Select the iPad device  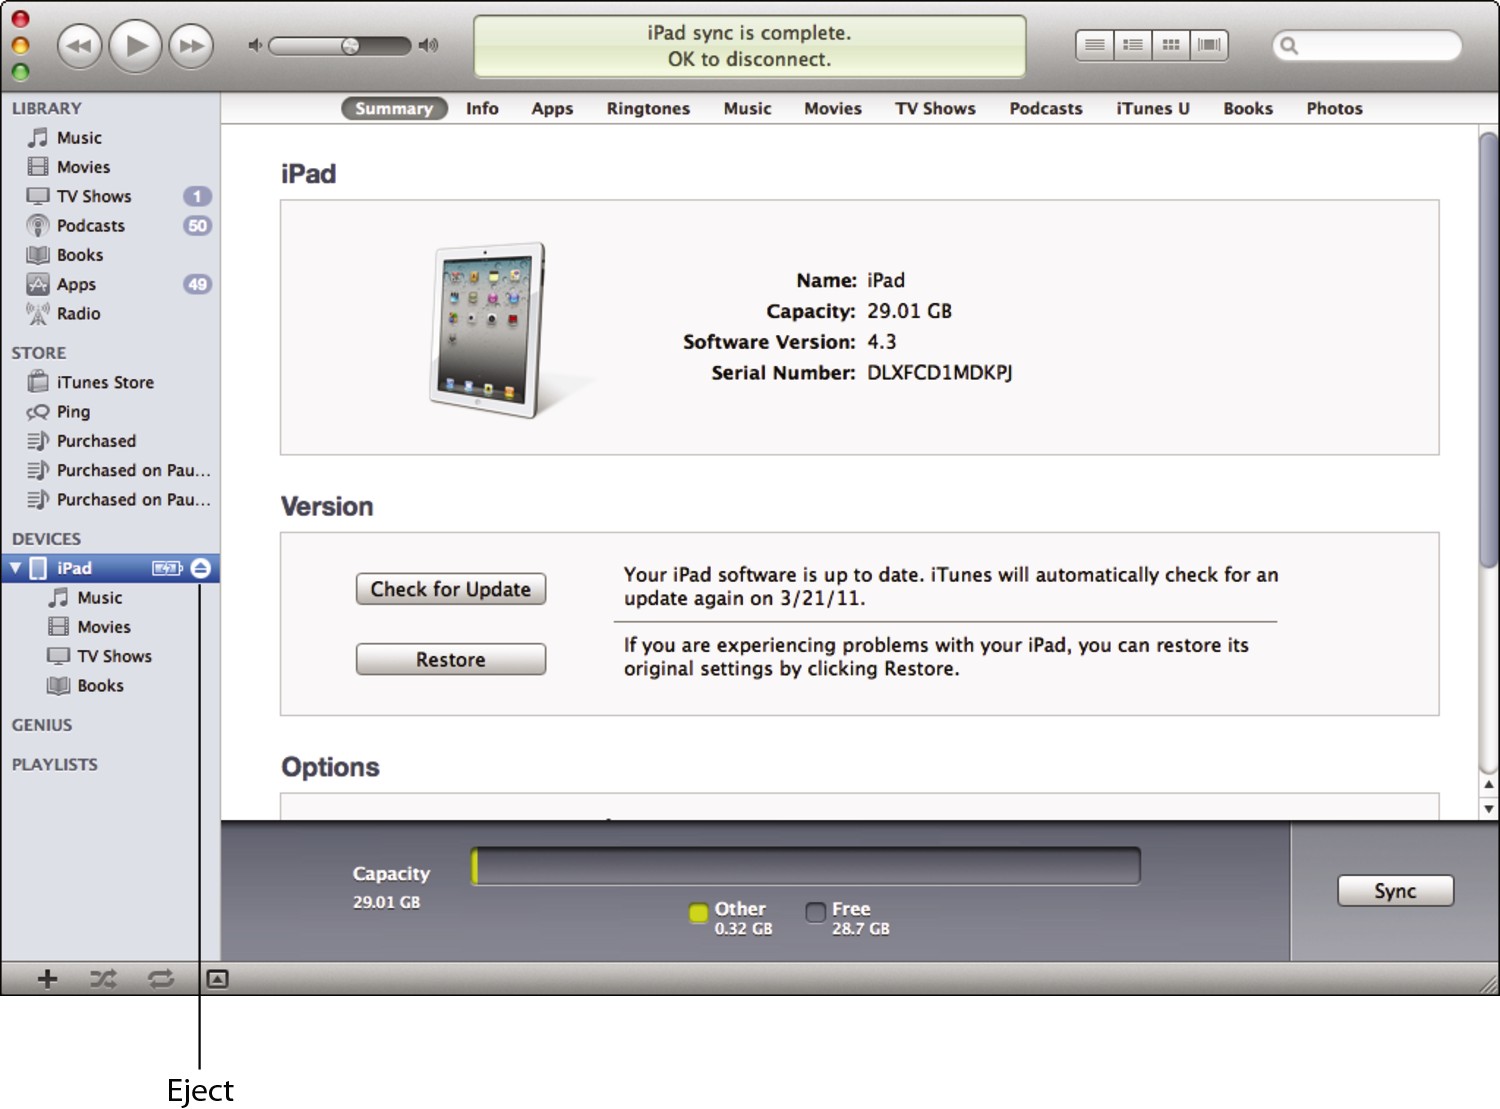coord(74,568)
